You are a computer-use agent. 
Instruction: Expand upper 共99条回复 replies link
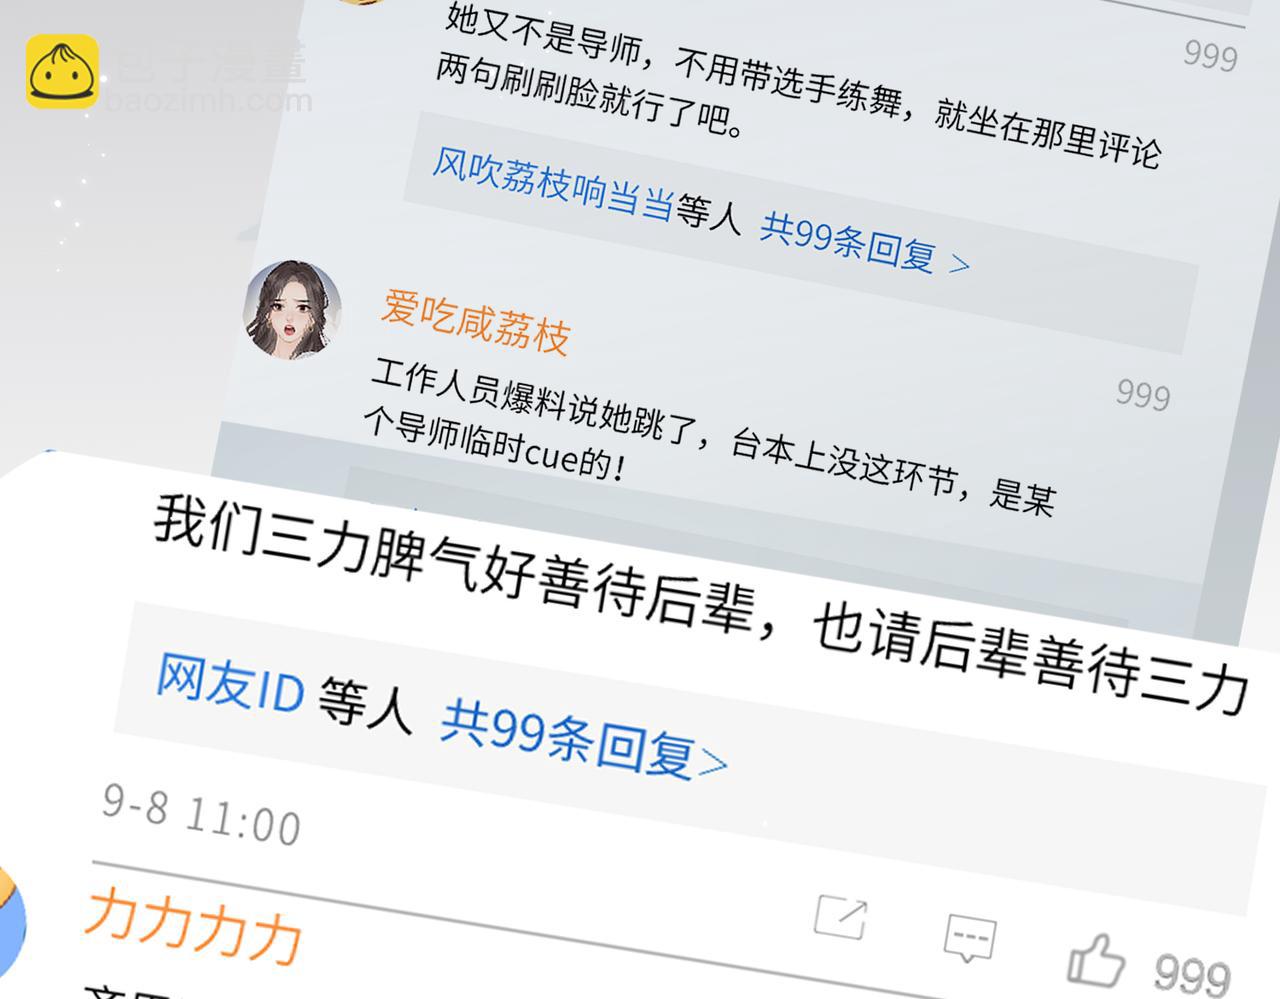pyautogui.click(x=865, y=242)
